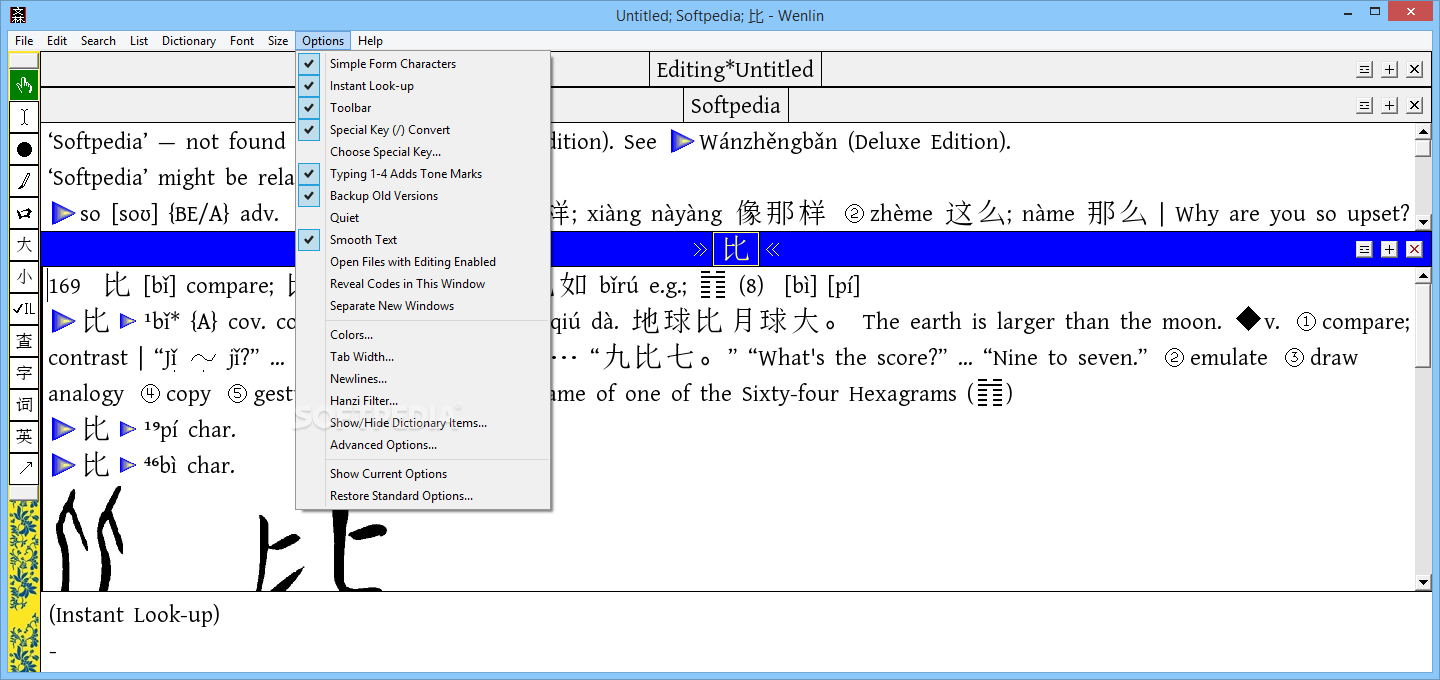
Task: Open the Edit menu
Action: [x=57, y=41]
